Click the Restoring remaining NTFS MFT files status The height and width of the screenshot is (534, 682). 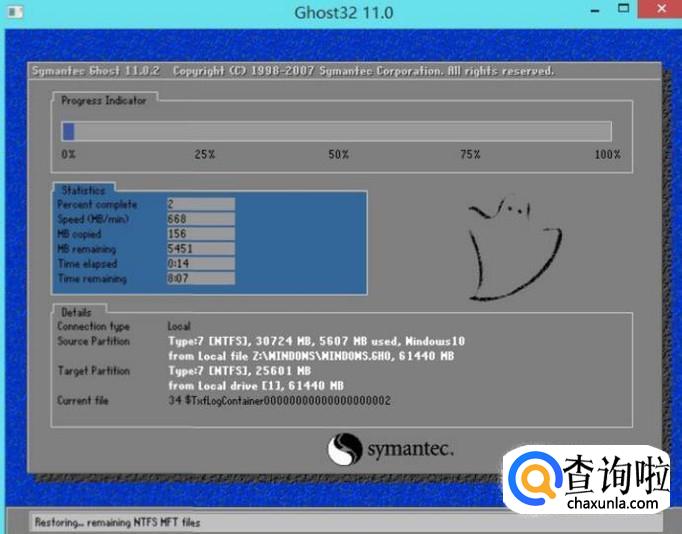point(117,522)
